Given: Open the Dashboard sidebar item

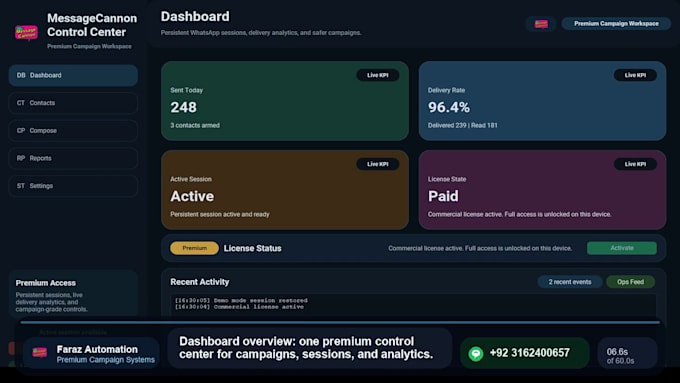Looking at the screenshot, I should point(73,75).
